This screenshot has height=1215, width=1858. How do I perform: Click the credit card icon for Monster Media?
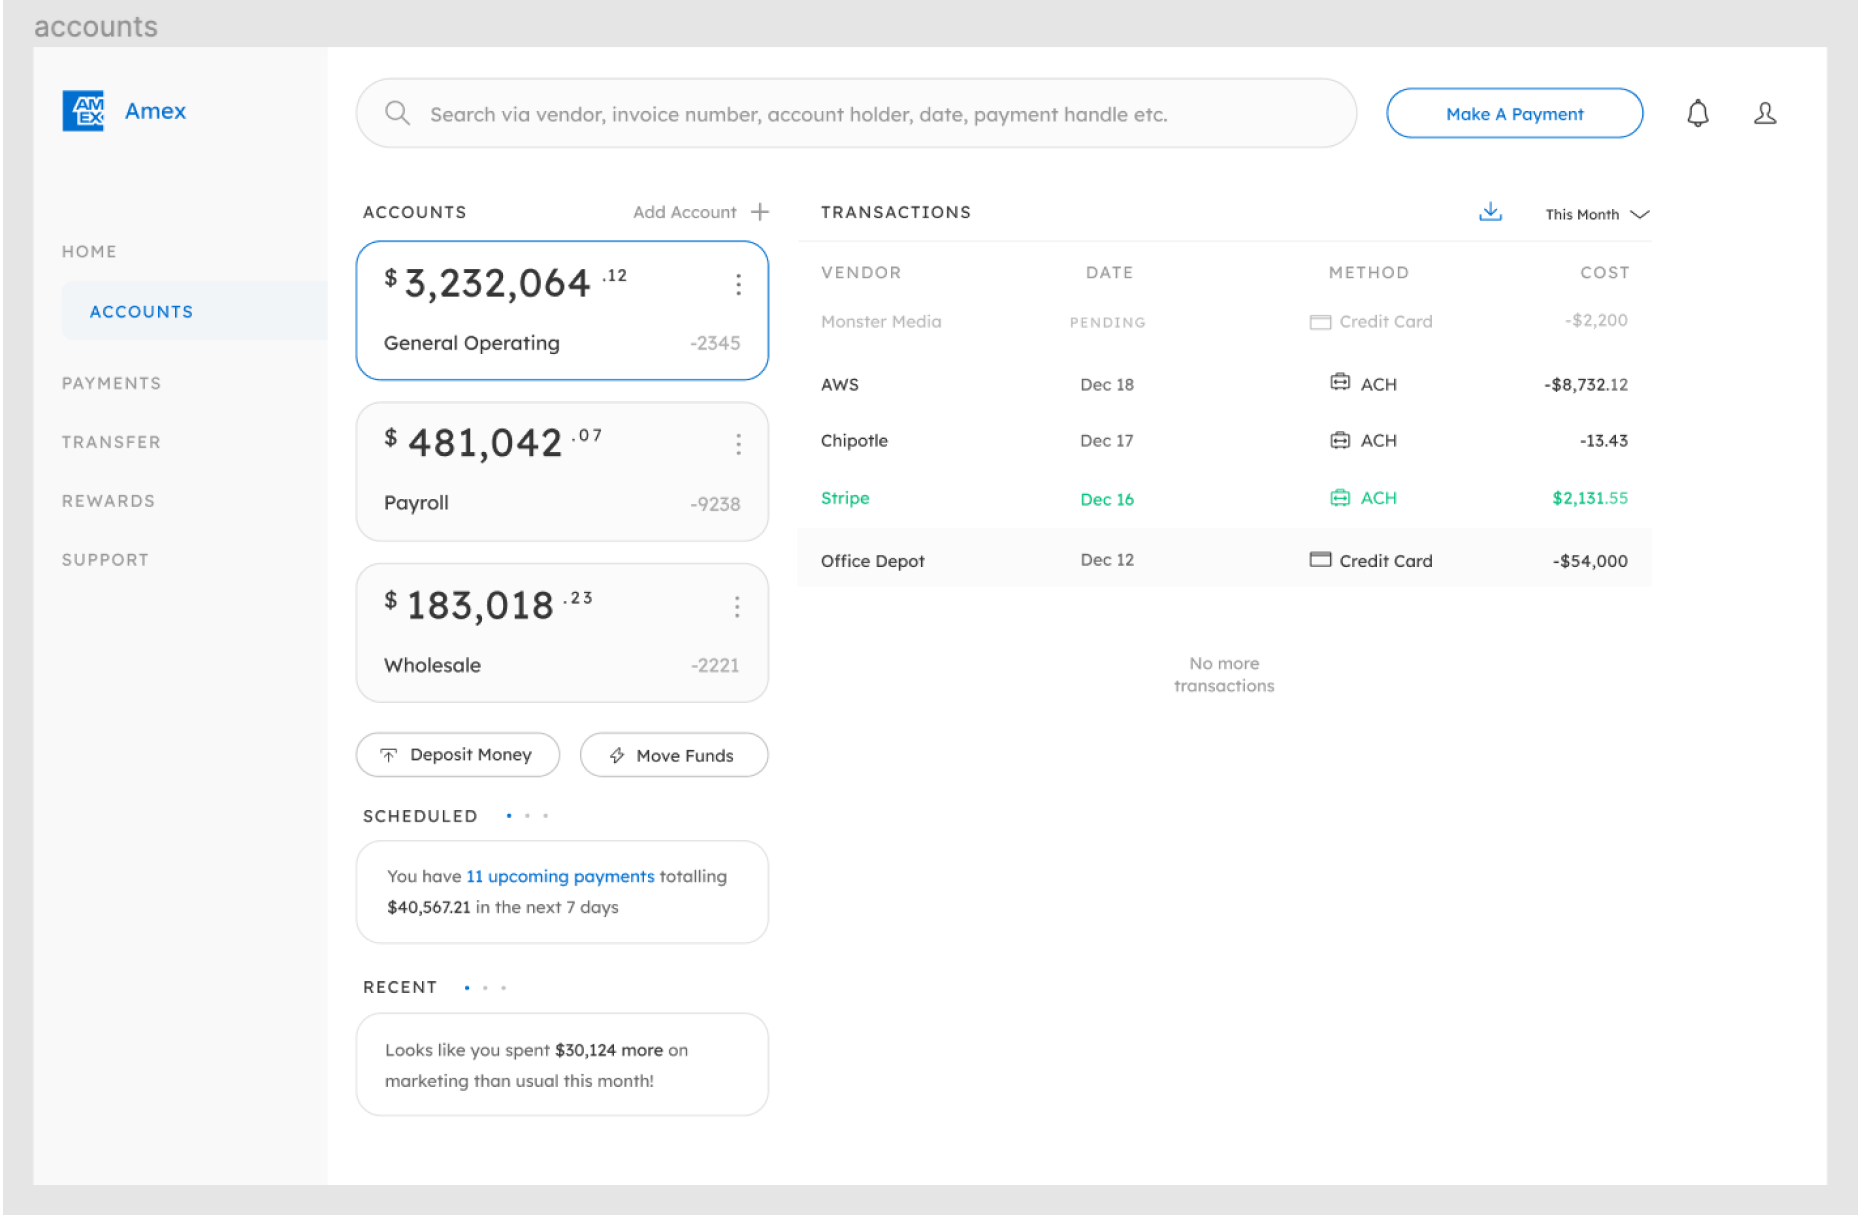[1320, 322]
